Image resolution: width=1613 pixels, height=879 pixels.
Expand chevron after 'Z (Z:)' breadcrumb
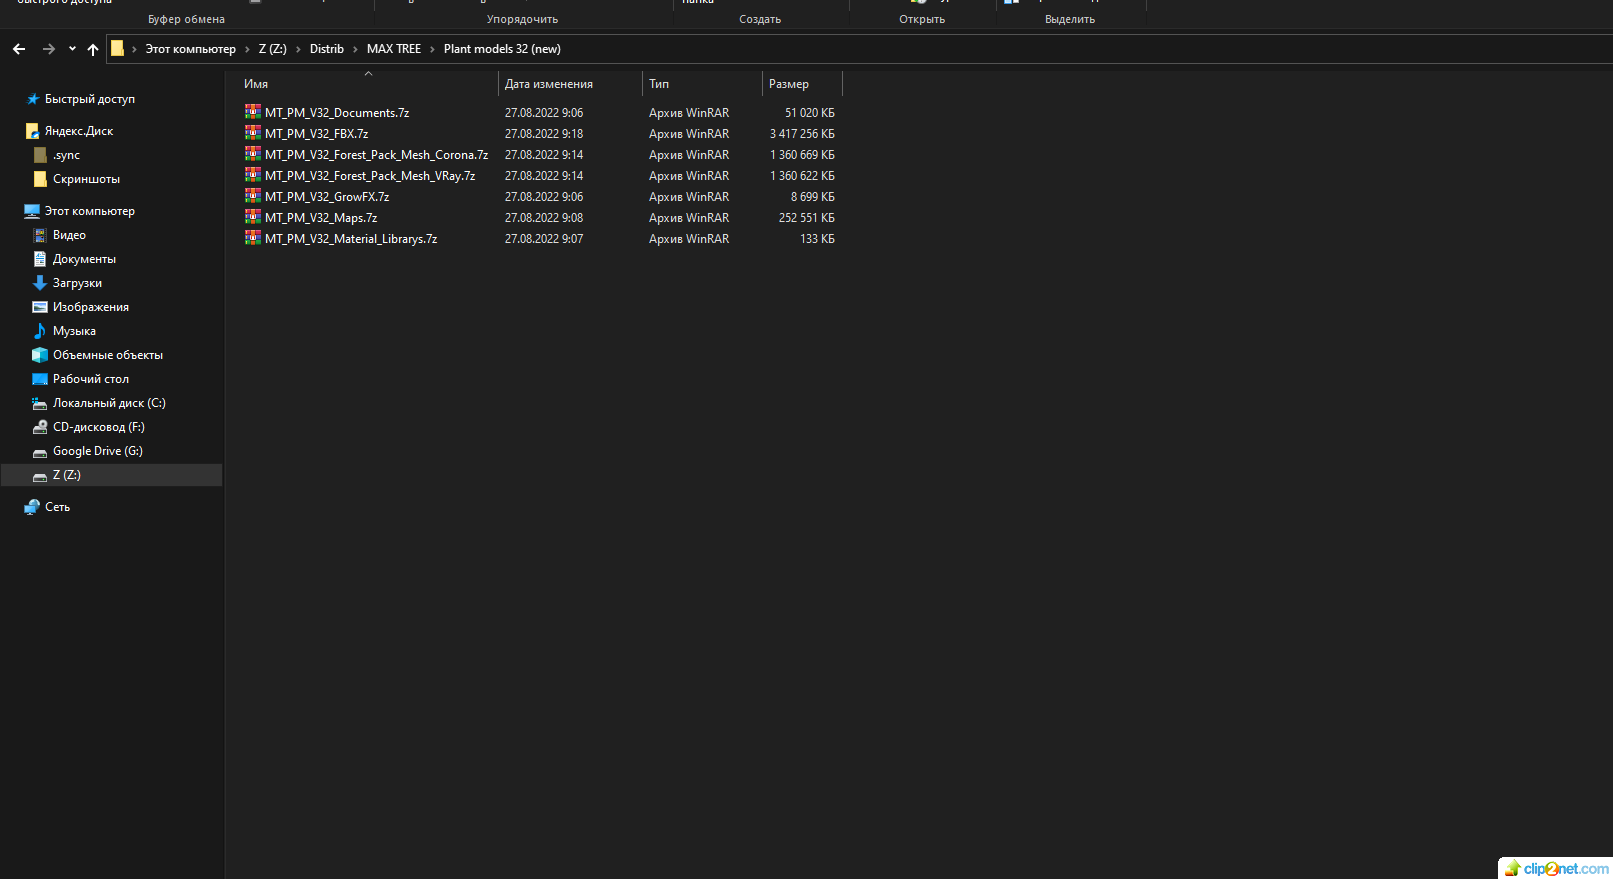[298, 49]
